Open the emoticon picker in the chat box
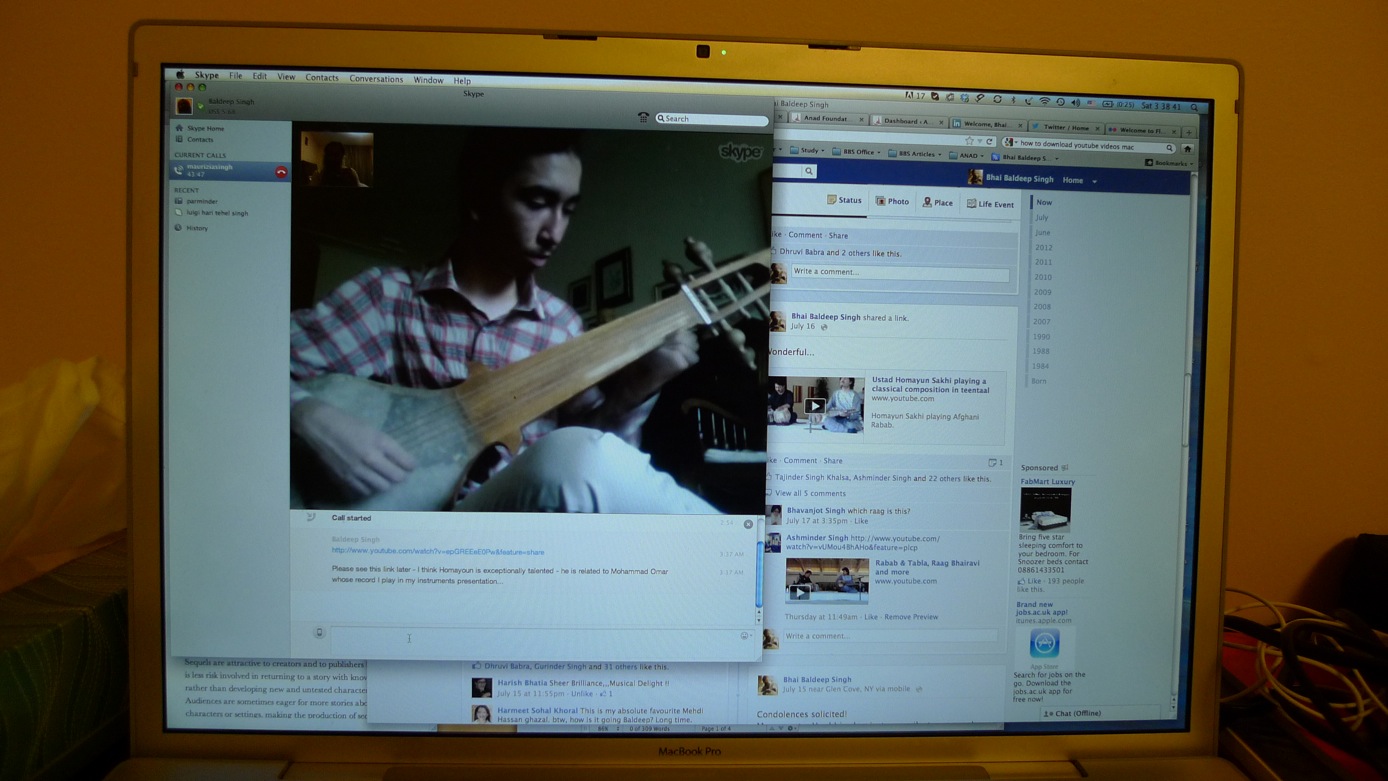The image size is (1388, 781). [745, 636]
